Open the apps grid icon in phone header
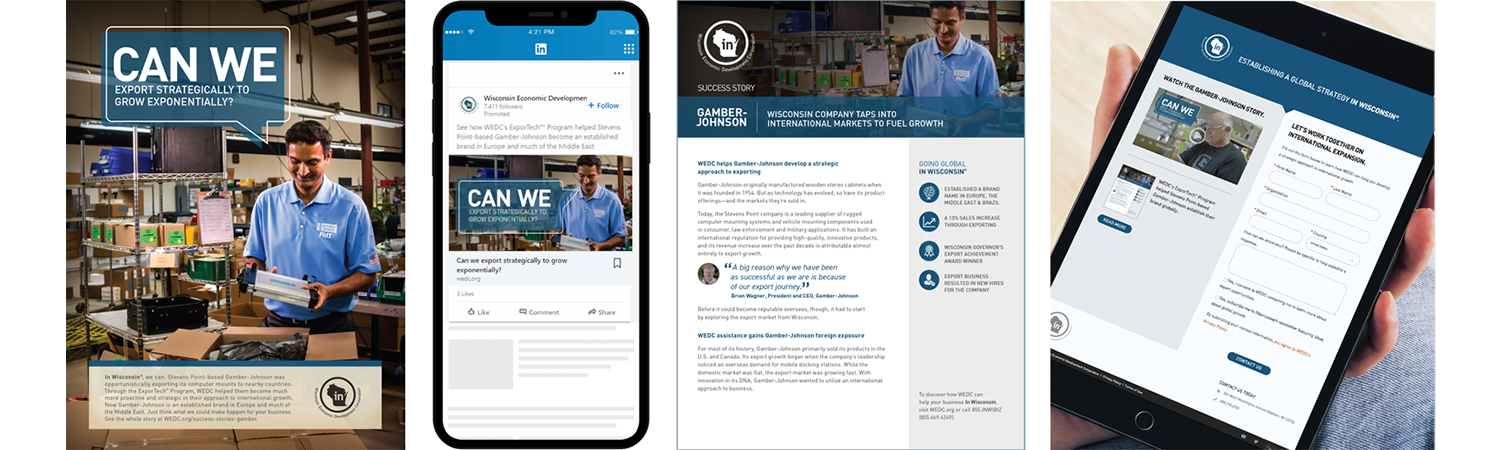The image size is (1500, 450). click(629, 49)
